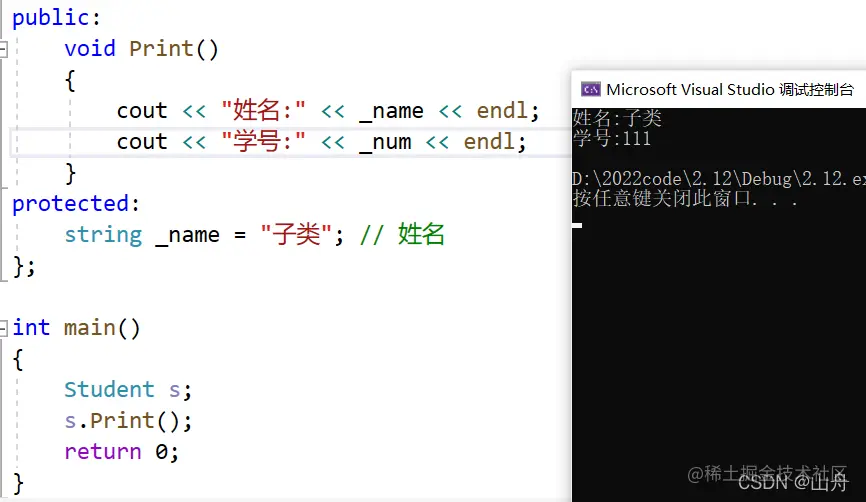Click the 'Student s;' statement

point(128,390)
